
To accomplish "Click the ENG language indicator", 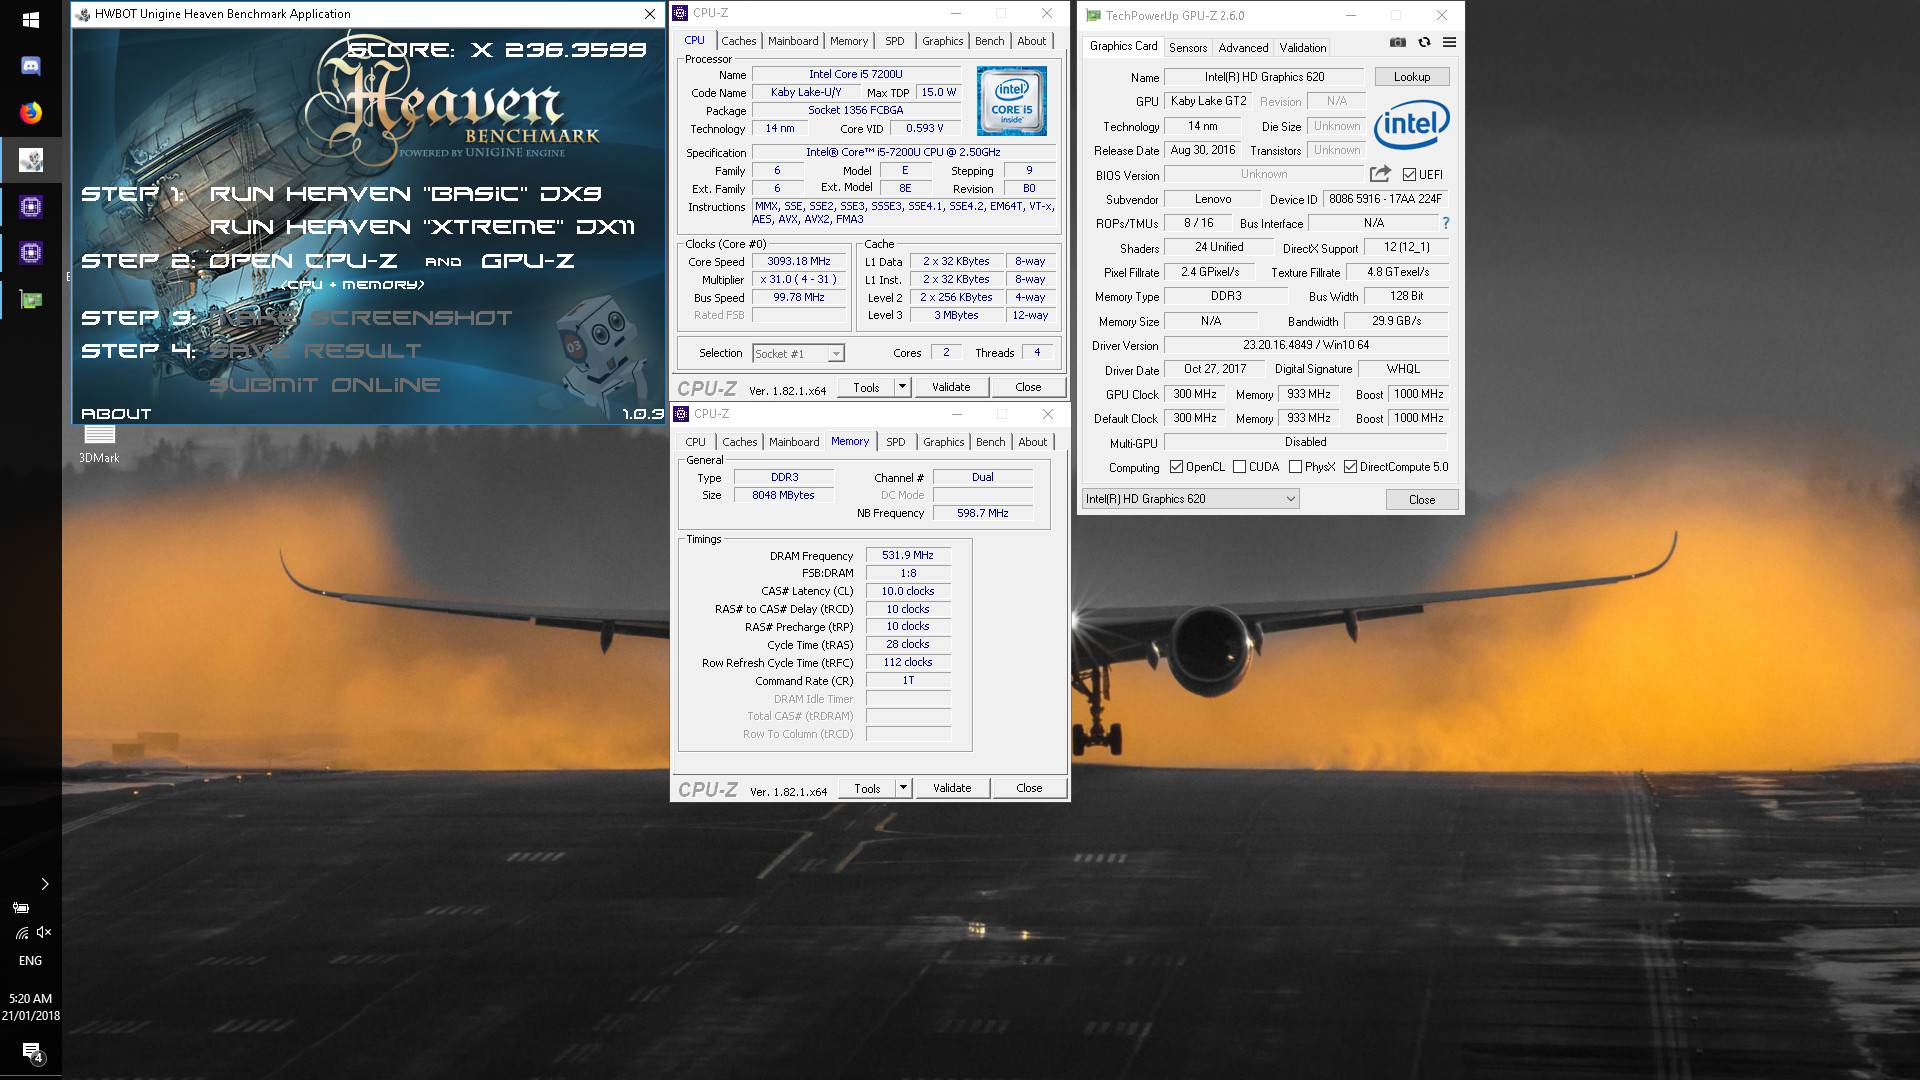I will click(x=30, y=961).
